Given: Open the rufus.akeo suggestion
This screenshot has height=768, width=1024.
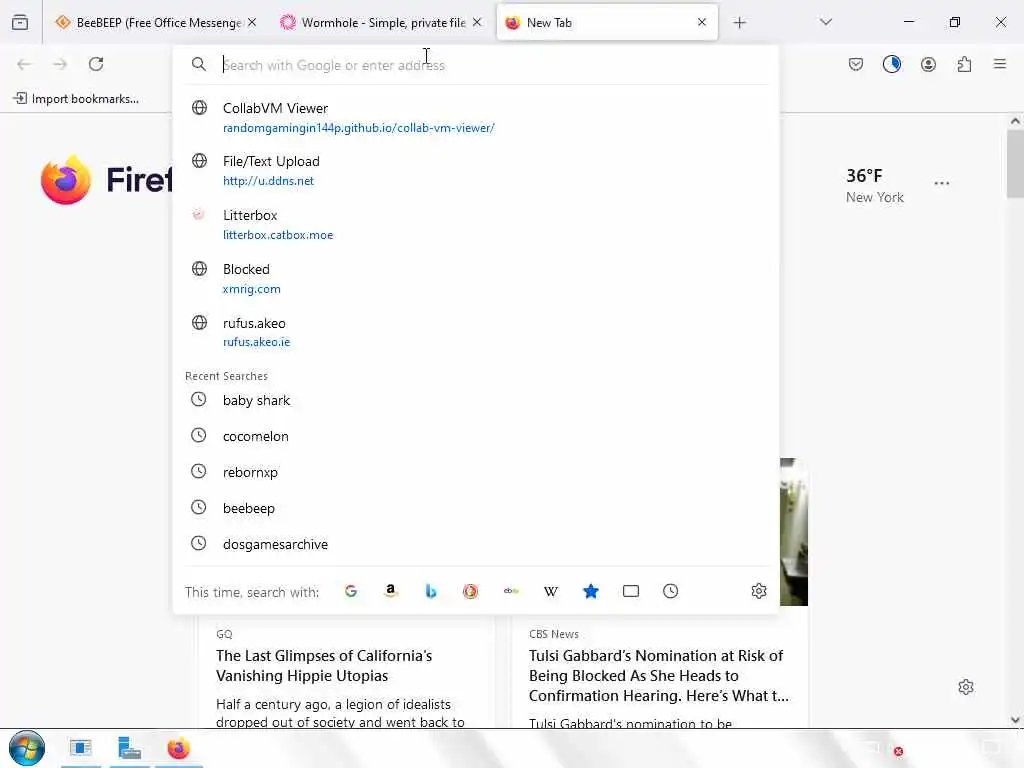Looking at the screenshot, I should pos(475,332).
